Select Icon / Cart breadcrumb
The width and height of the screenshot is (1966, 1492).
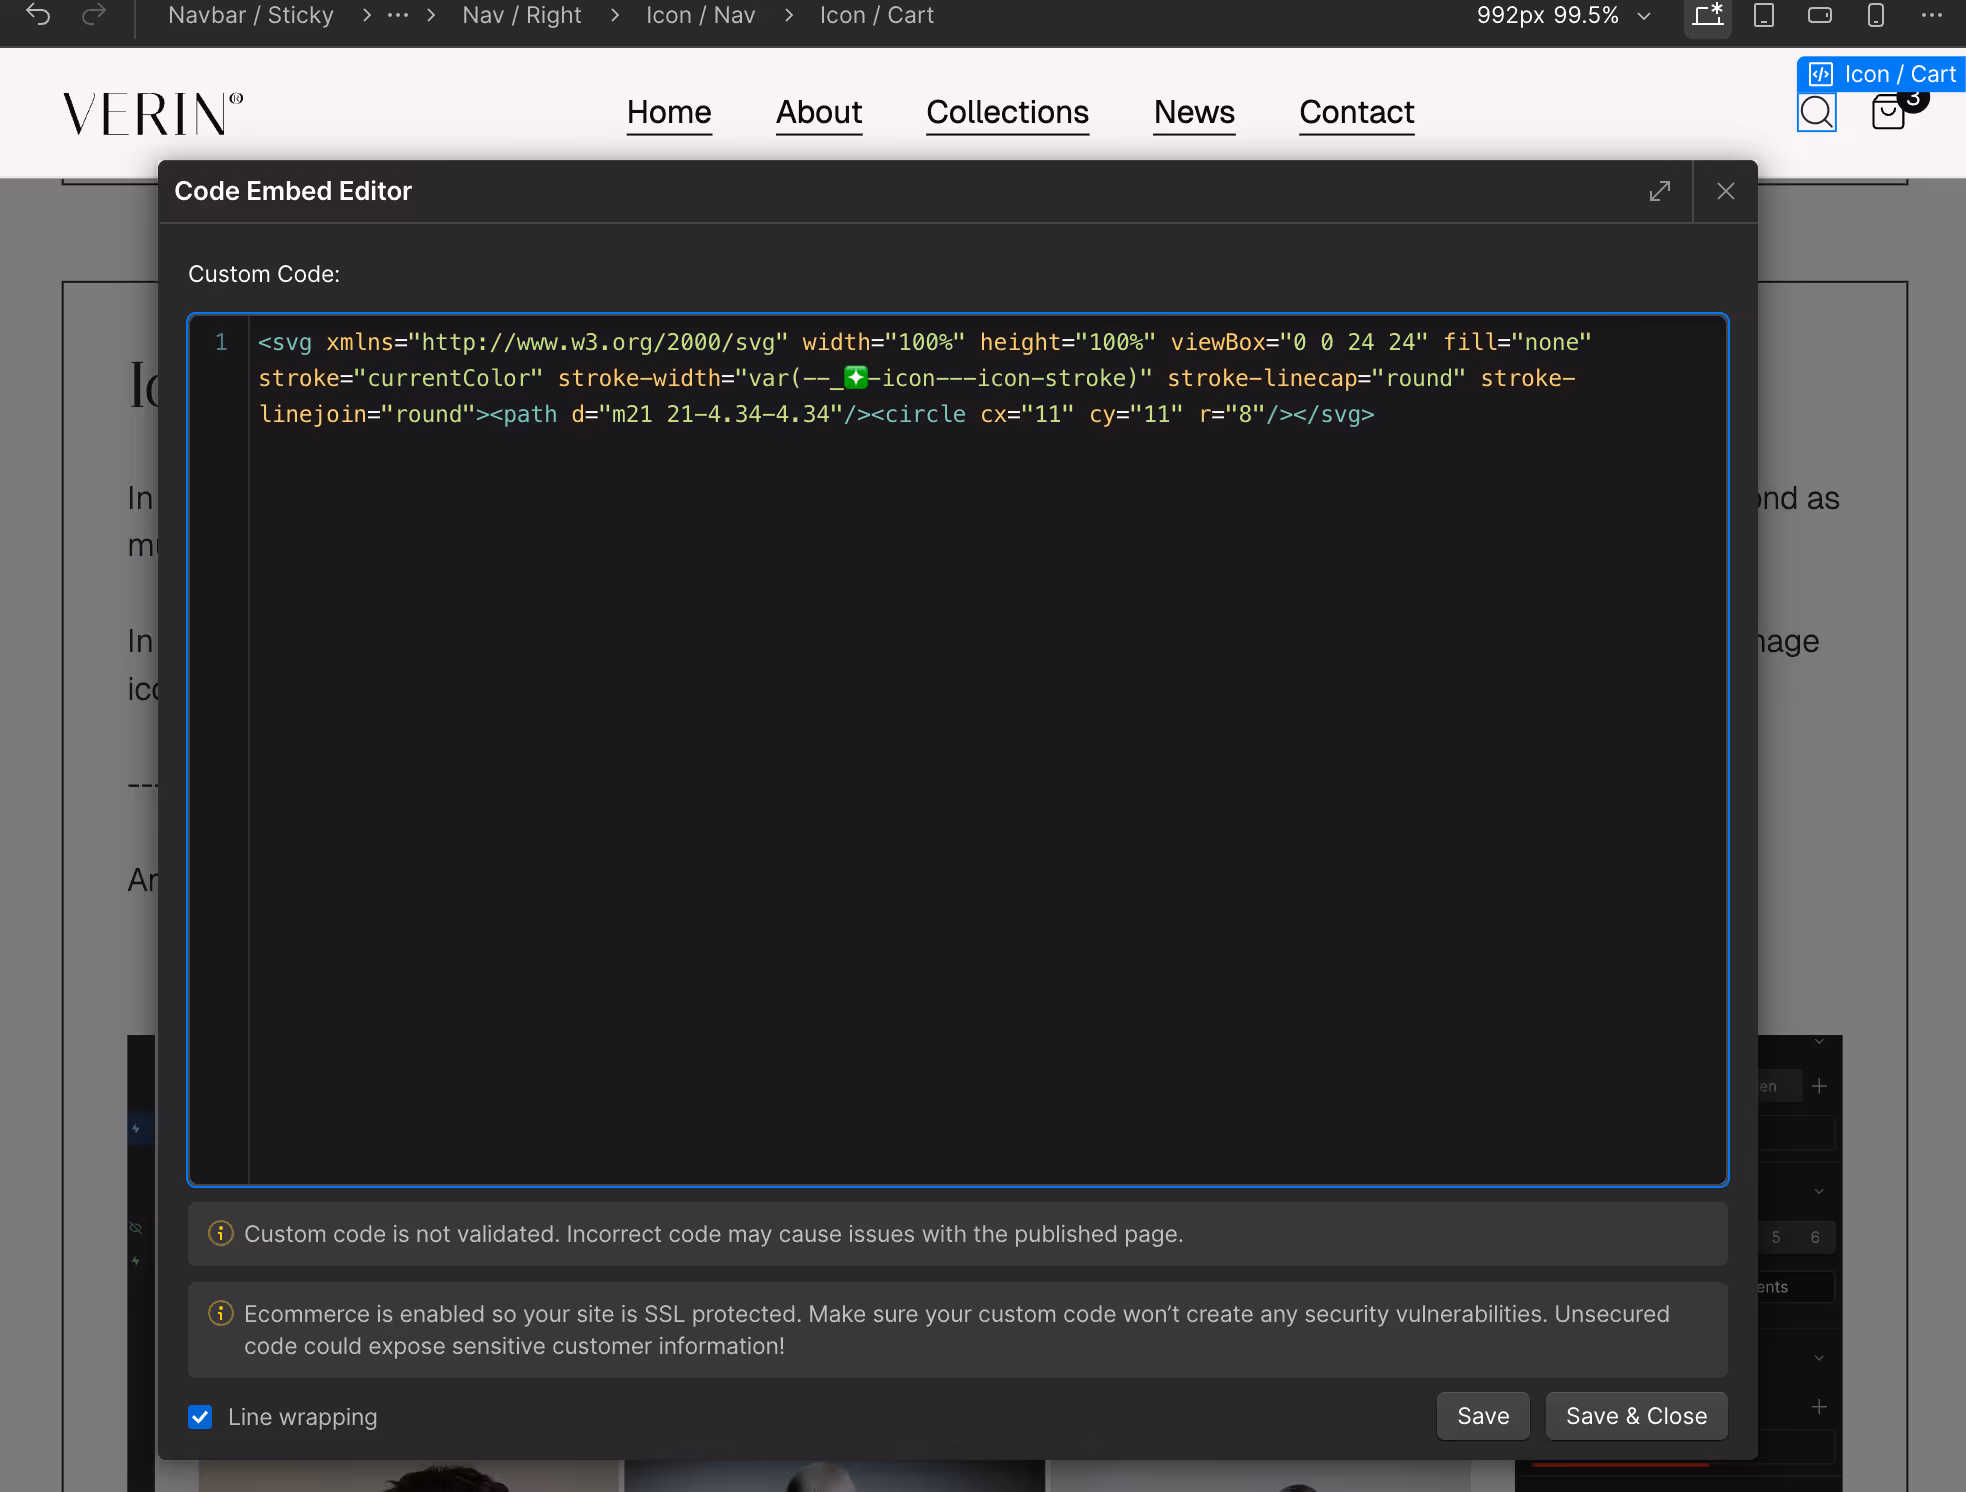[x=877, y=16]
